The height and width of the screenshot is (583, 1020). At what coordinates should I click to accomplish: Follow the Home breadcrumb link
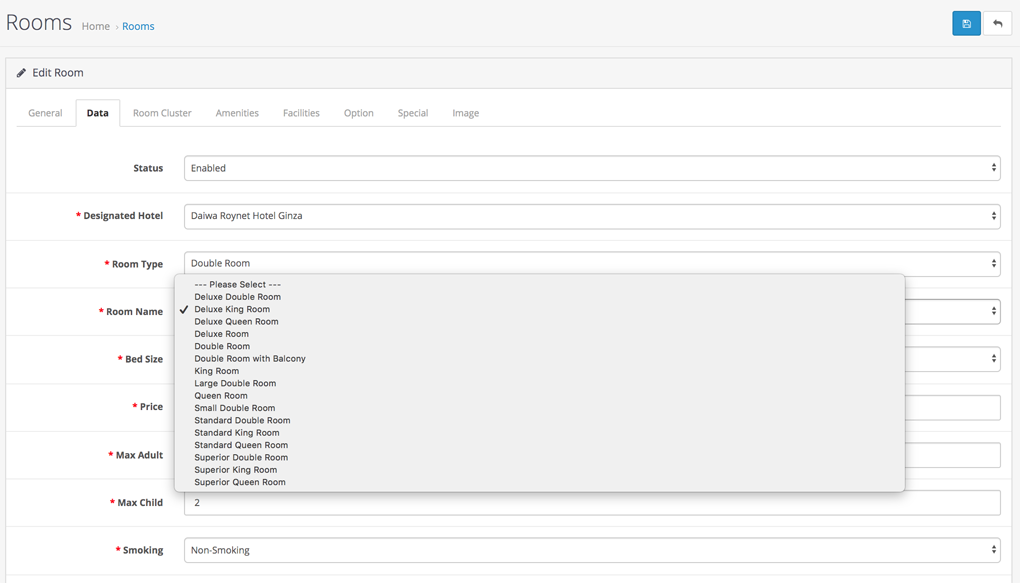coord(96,27)
